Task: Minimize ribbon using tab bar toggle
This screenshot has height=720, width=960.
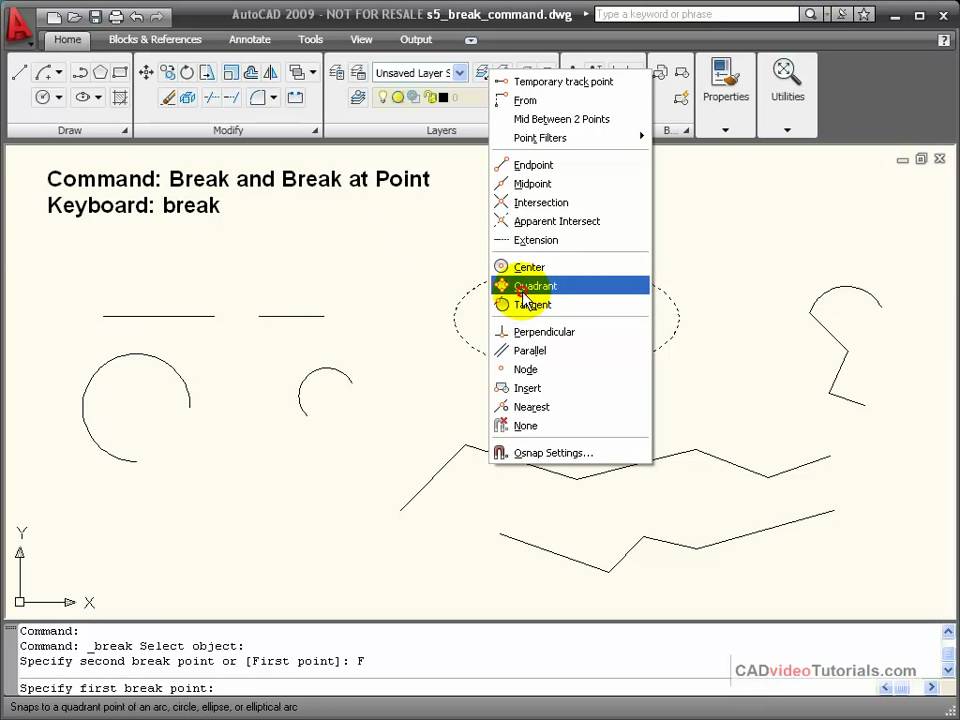Action: coord(471,40)
